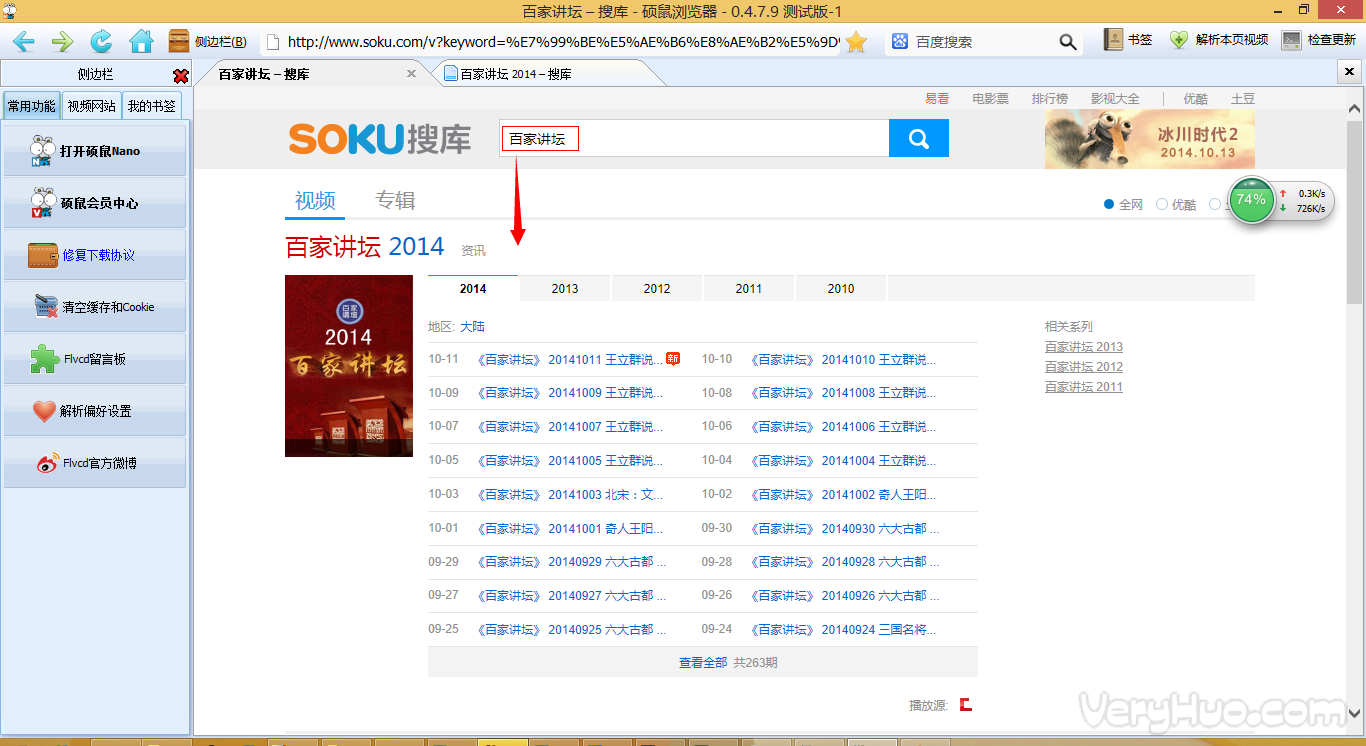Open episode 20140930 六大古都
The image size is (1366, 746).
[x=845, y=529]
